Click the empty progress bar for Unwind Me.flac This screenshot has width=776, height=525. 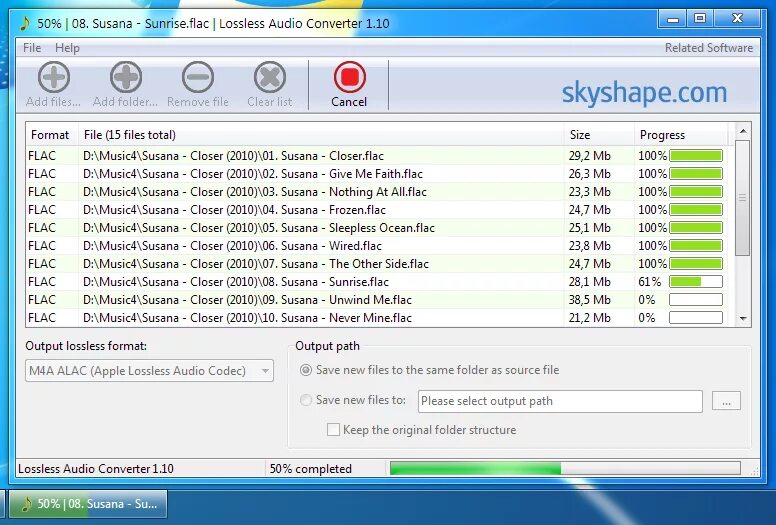coord(696,300)
